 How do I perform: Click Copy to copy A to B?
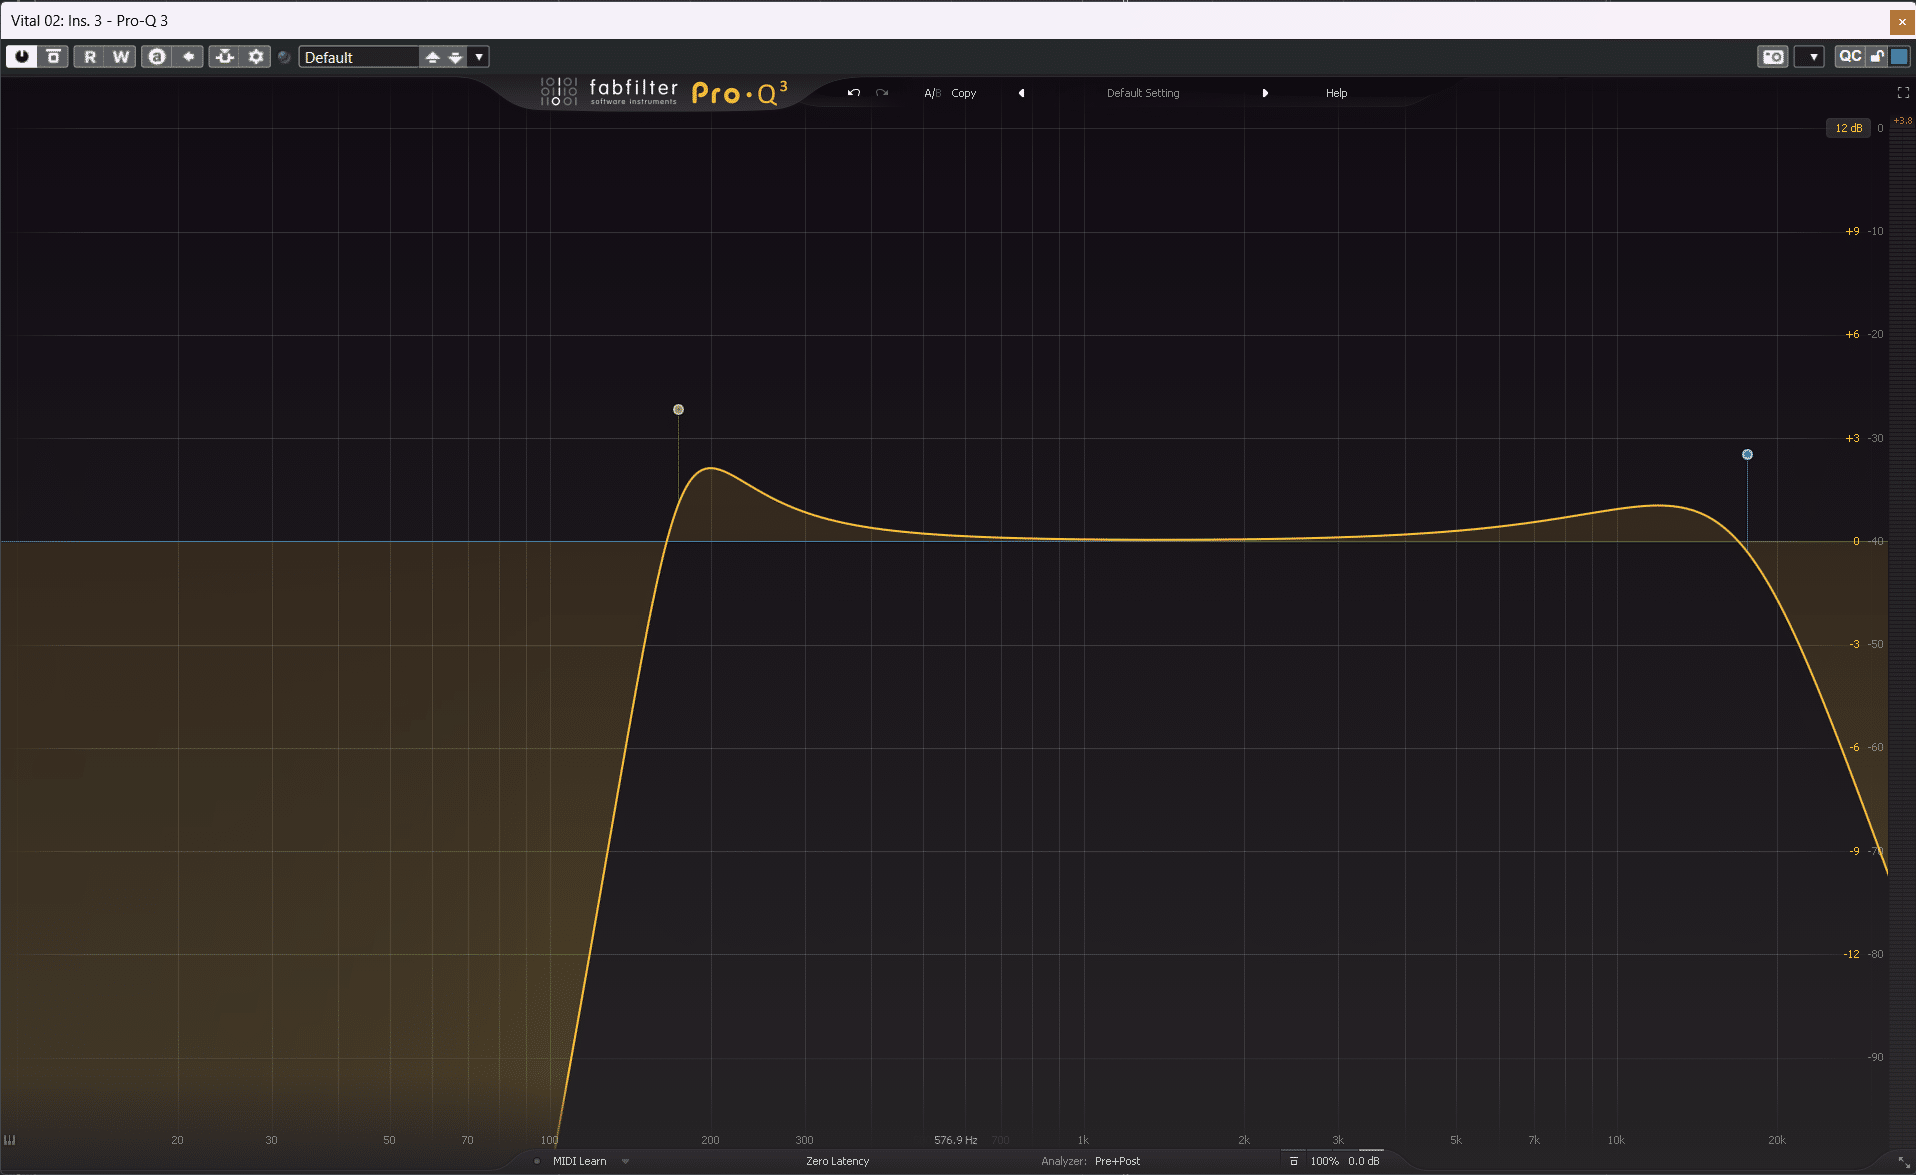pos(963,93)
